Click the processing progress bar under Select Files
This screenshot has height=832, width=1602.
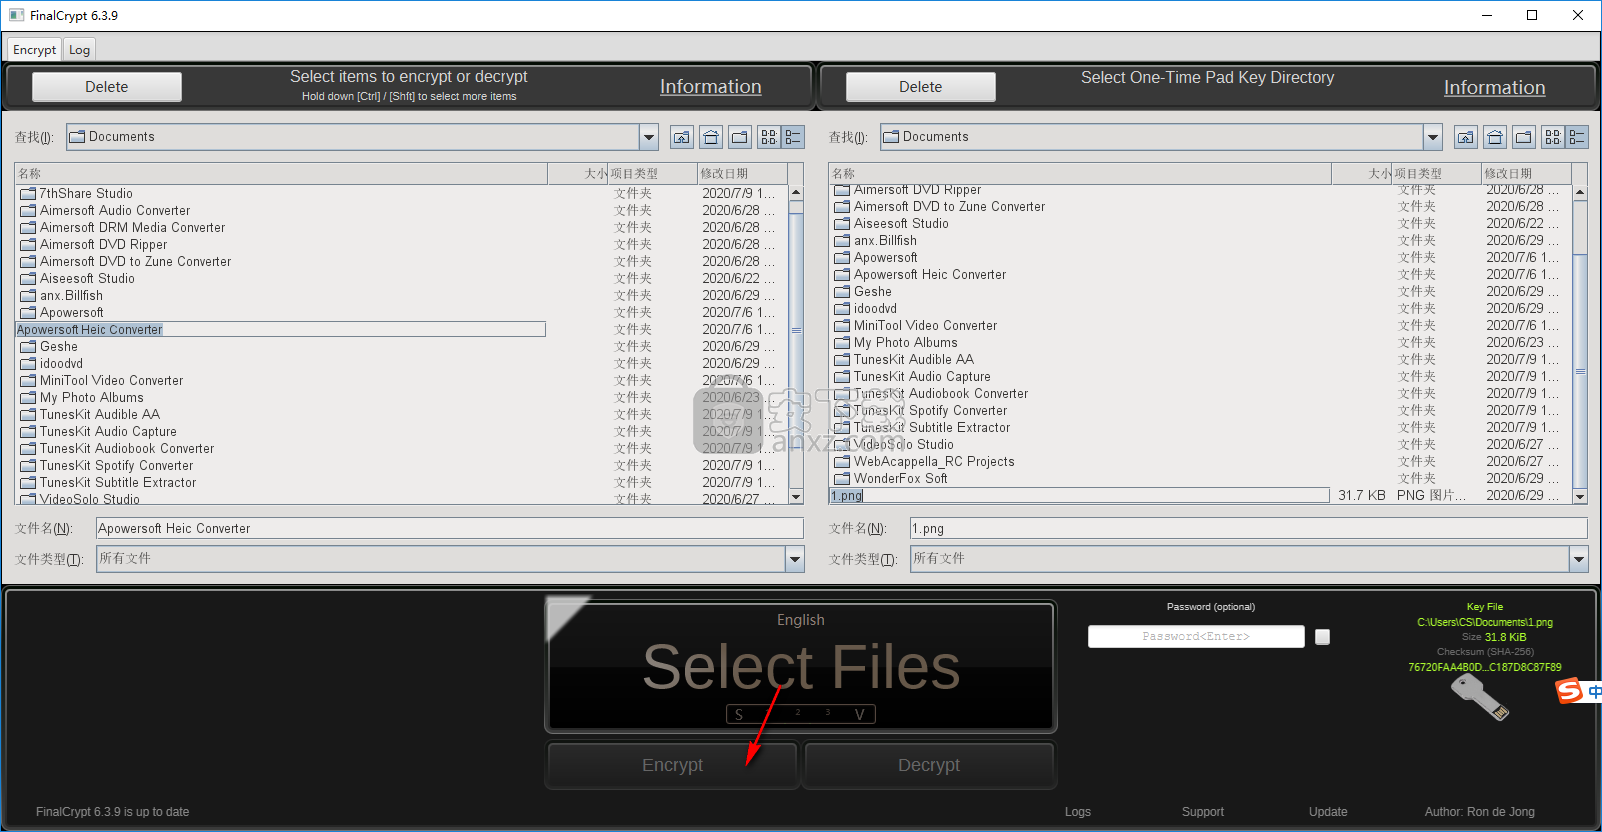801,714
